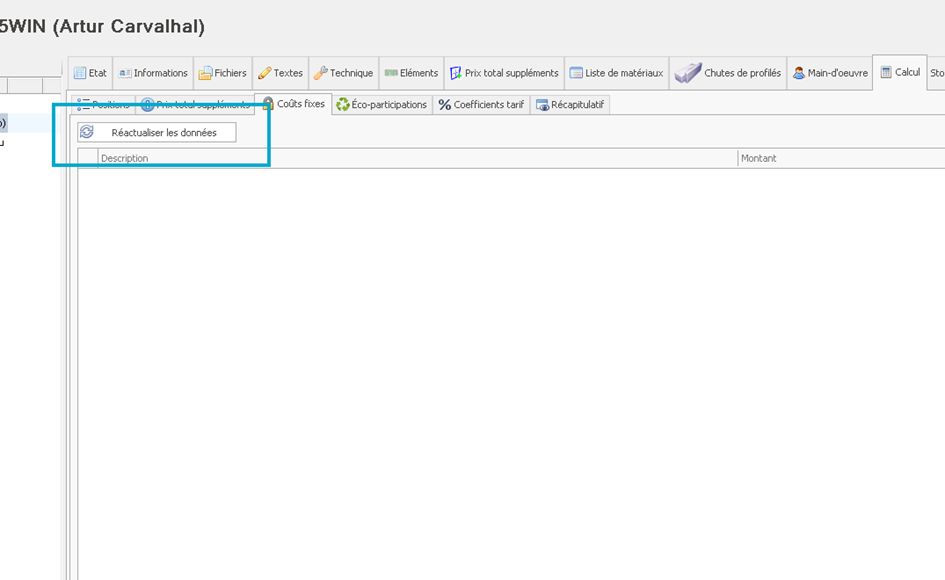Open Chutes de profilés tab
This screenshot has width=945, height=580.
728,73
